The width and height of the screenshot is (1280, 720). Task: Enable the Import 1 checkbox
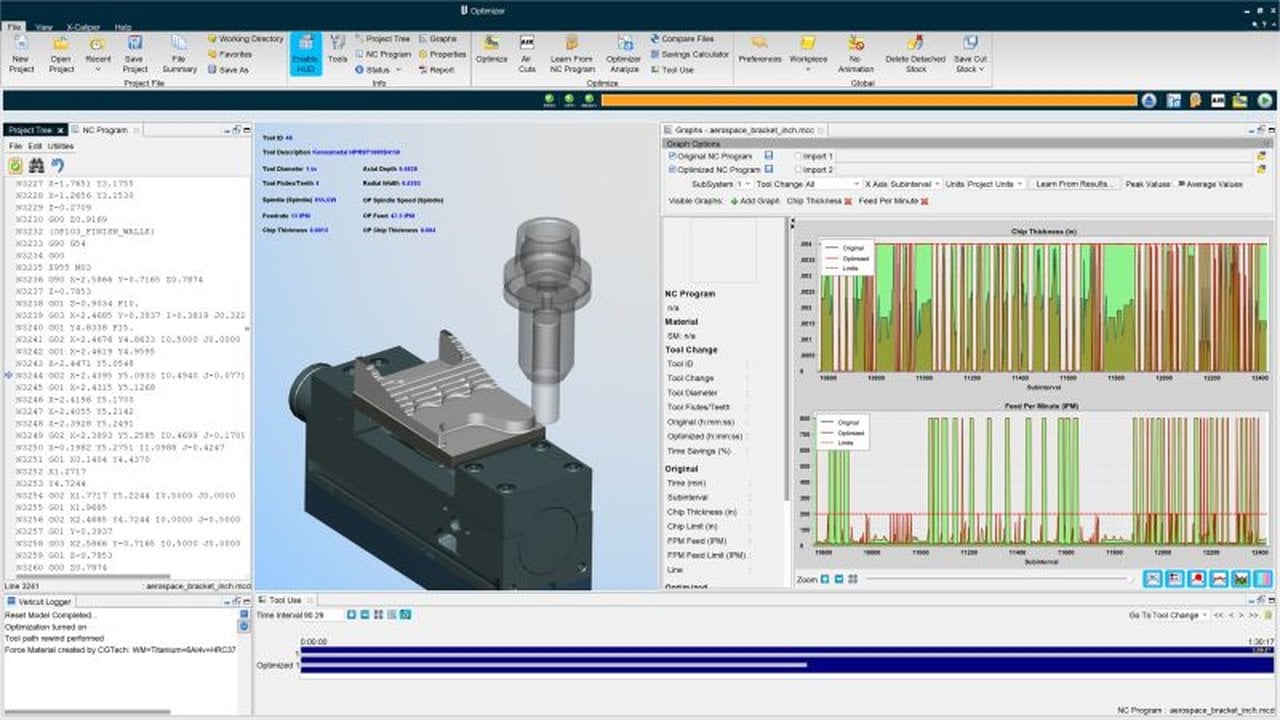798,157
